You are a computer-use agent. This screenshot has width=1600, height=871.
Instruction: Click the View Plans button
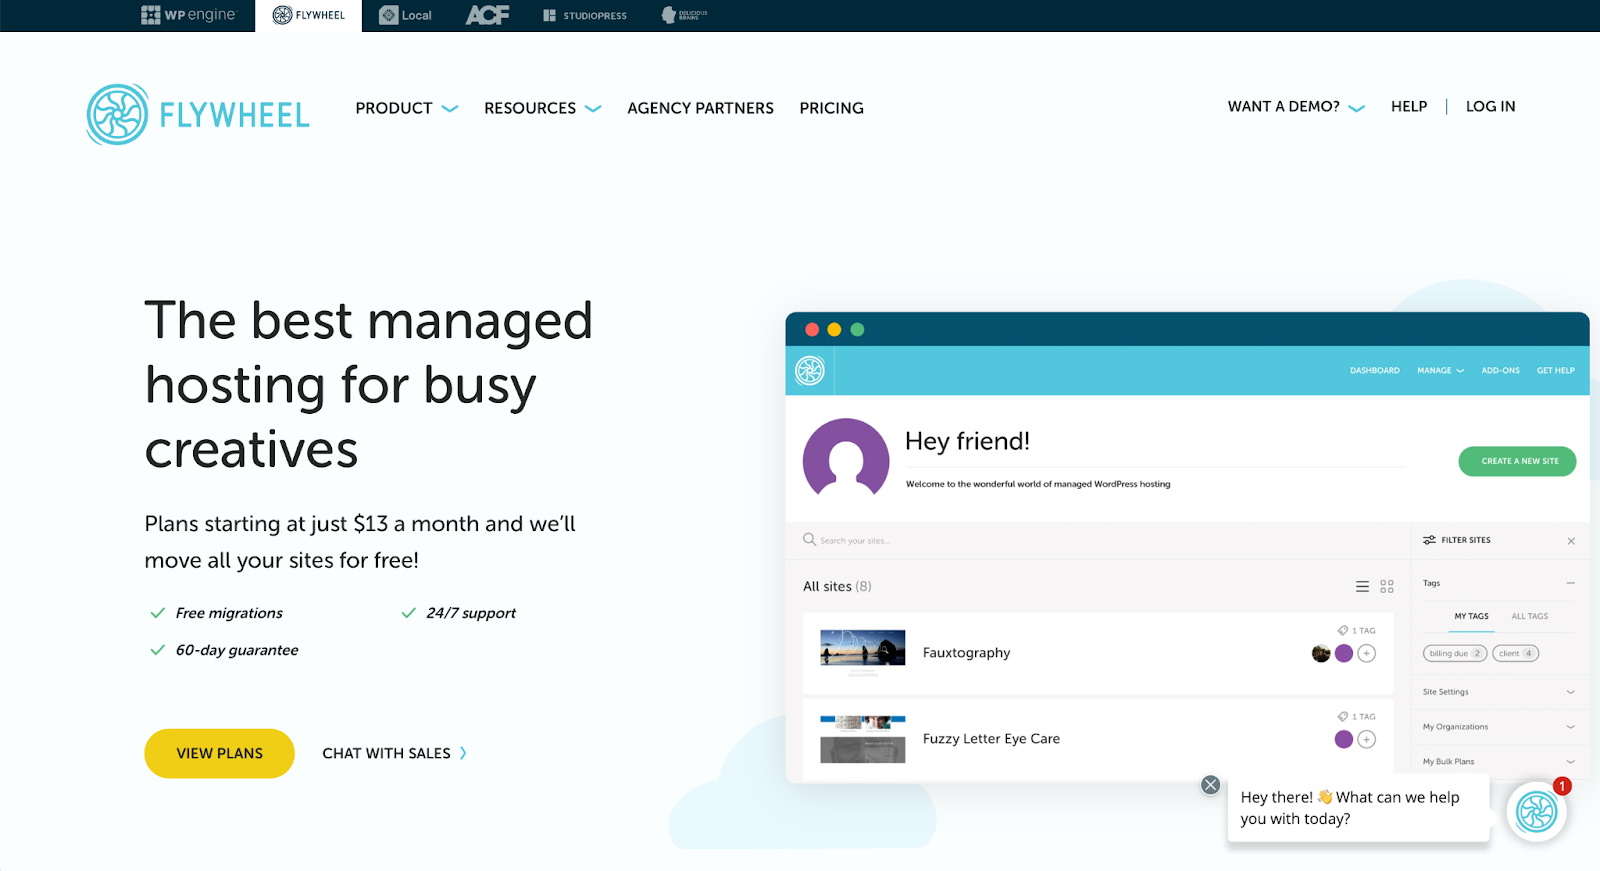pyautogui.click(x=219, y=753)
